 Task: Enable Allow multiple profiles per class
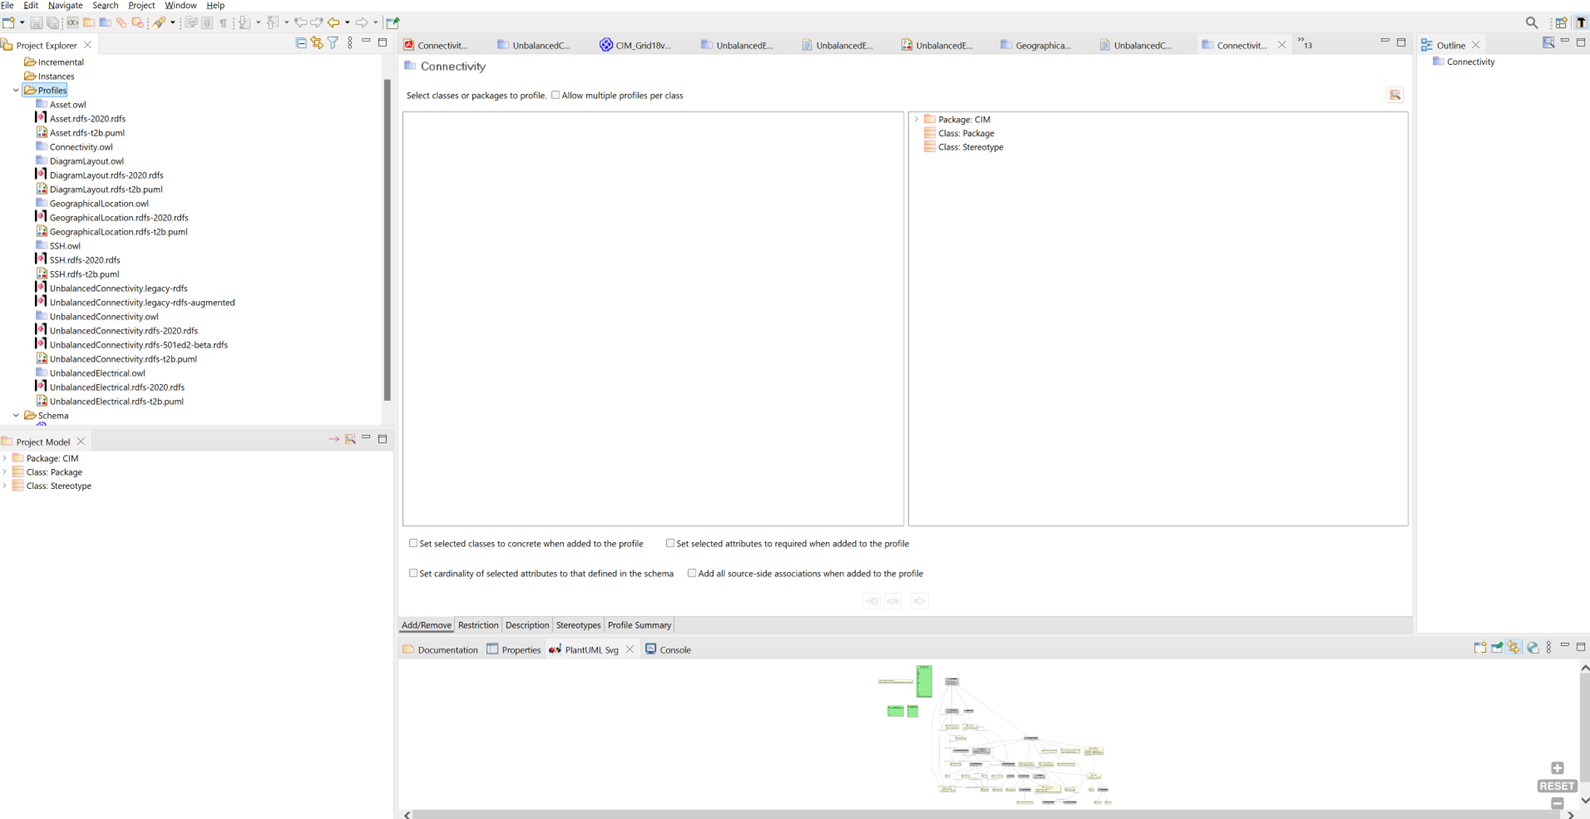[556, 95]
